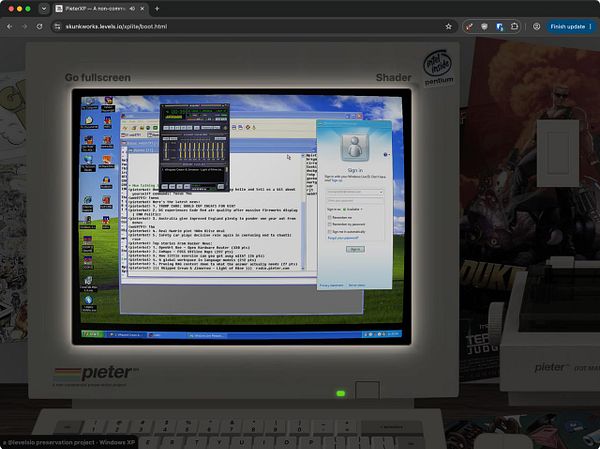Open the Windows XP Start button
Viewport: 600px width, 449px height.
(93, 335)
